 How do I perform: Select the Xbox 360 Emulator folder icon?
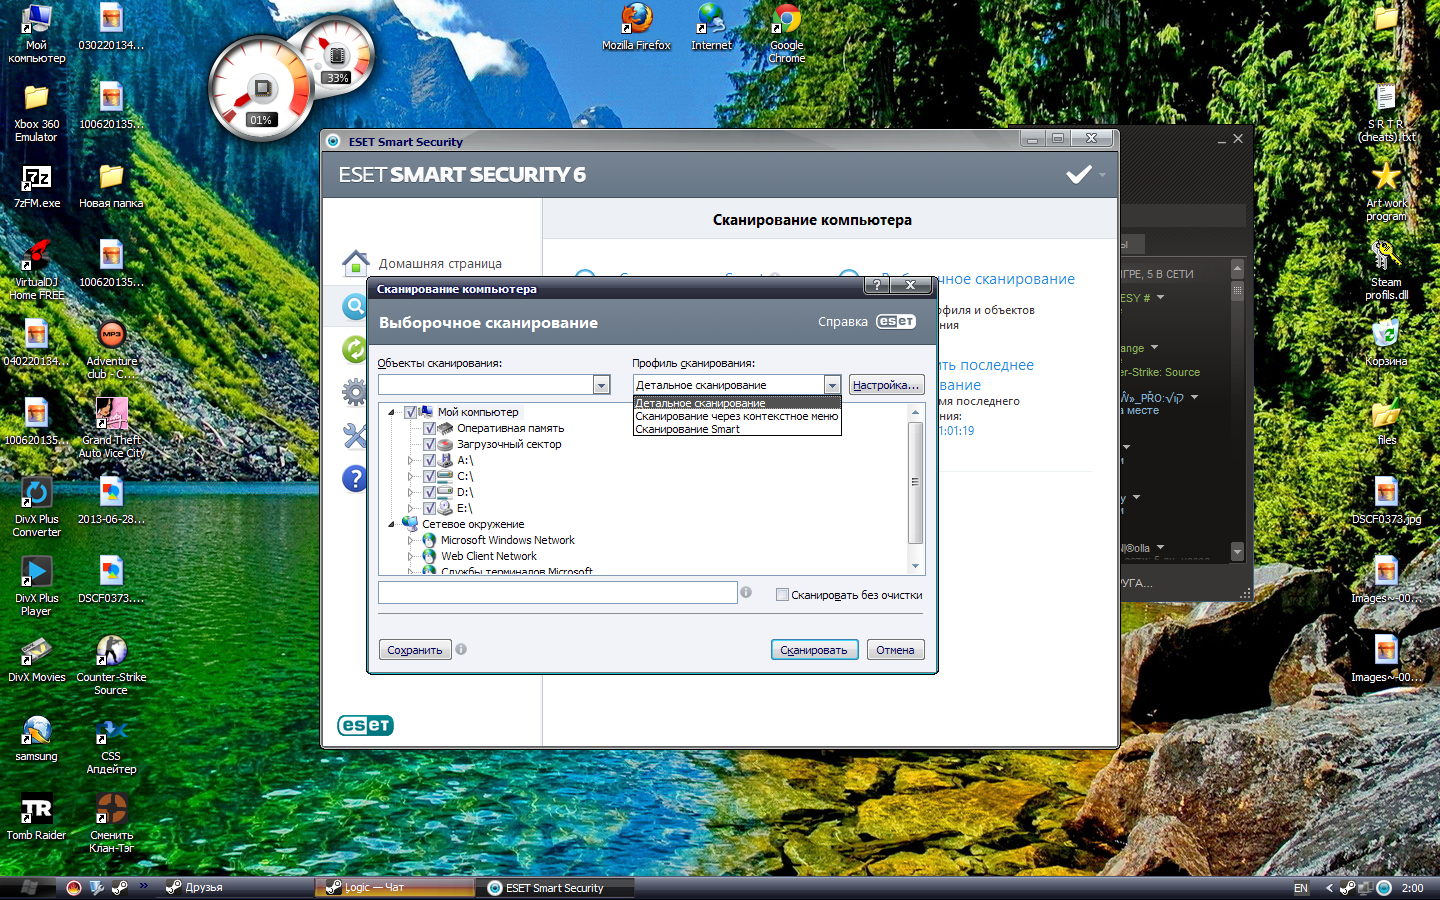click(36, 112)
